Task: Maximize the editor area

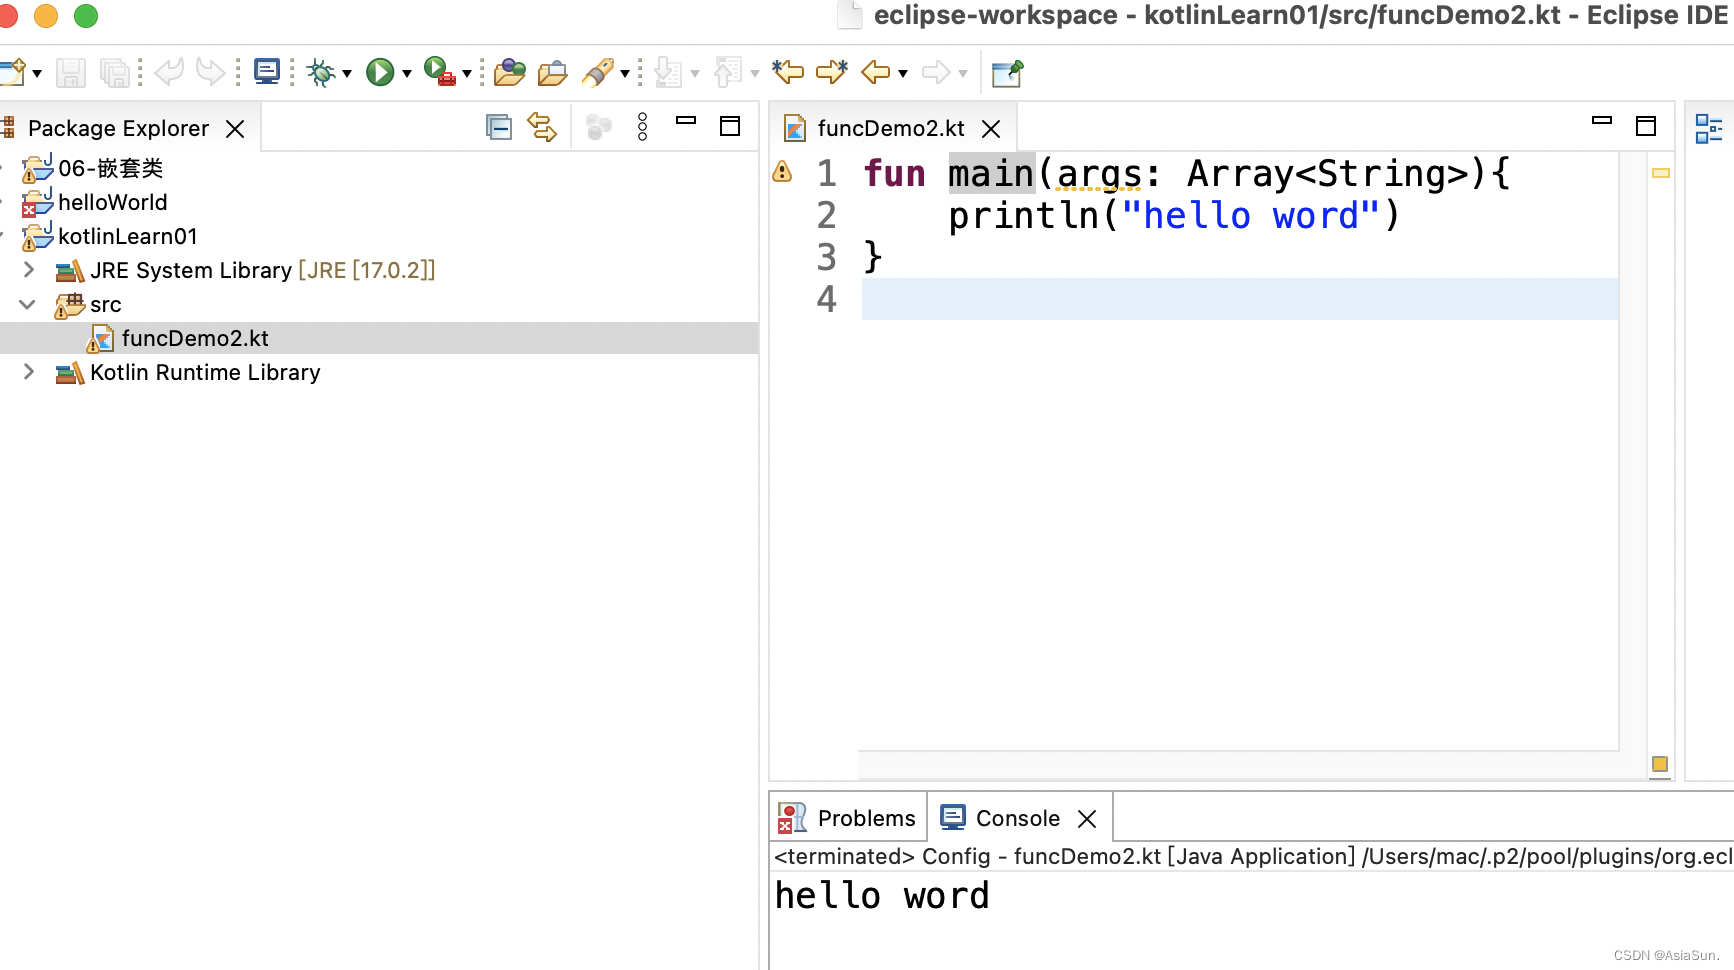Action: (x=1646, y=126)
